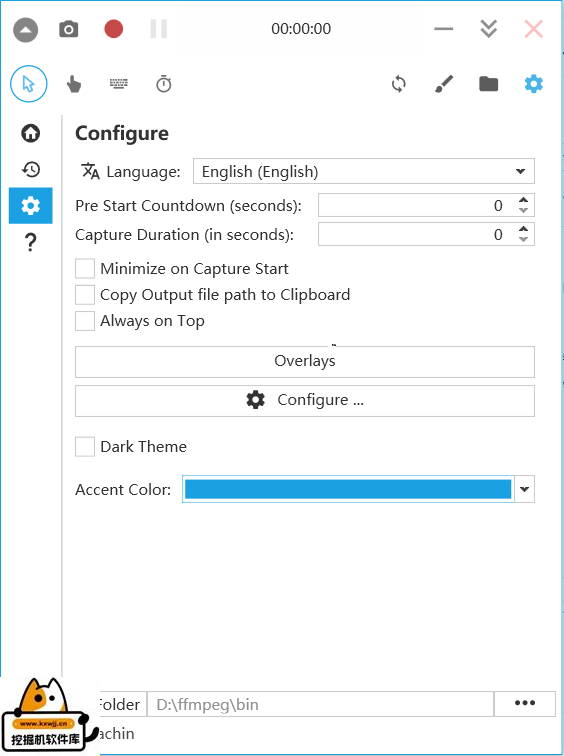This screenshot has height=756, width=564.
Task: Click the stopwatch timer icon
Action: (x=164, y=84)
